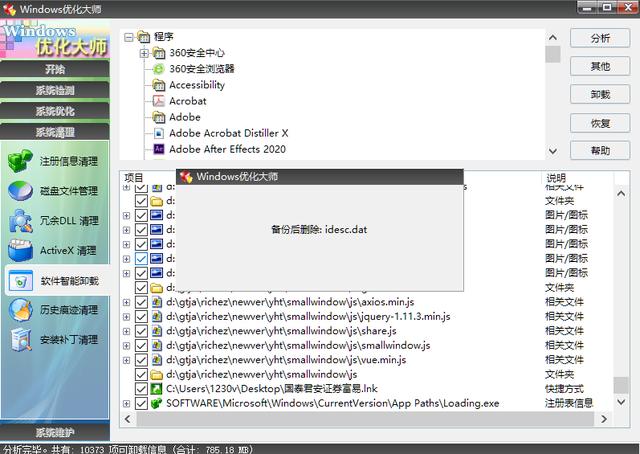
Task: Select Adobe folder in program tree
Action: [185, 117]
